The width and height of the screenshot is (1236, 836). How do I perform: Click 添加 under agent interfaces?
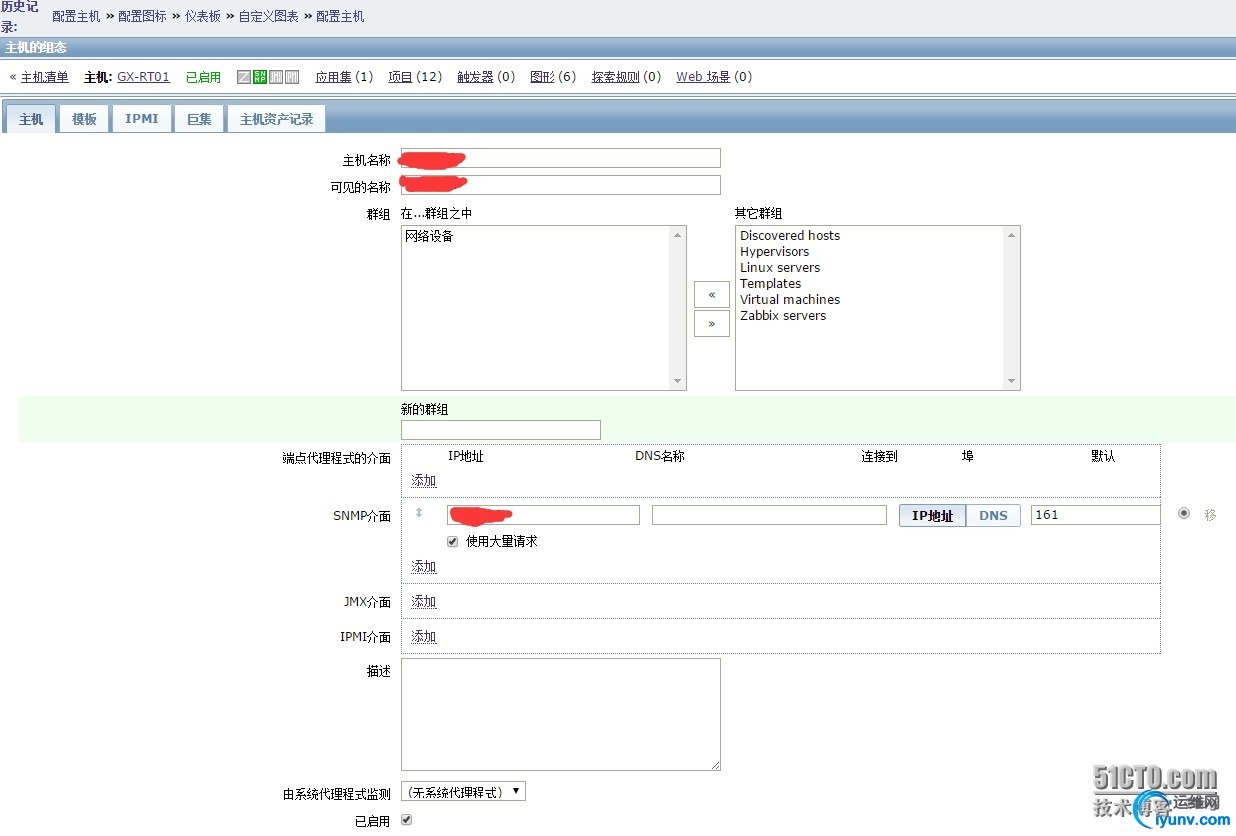point(424,481)
